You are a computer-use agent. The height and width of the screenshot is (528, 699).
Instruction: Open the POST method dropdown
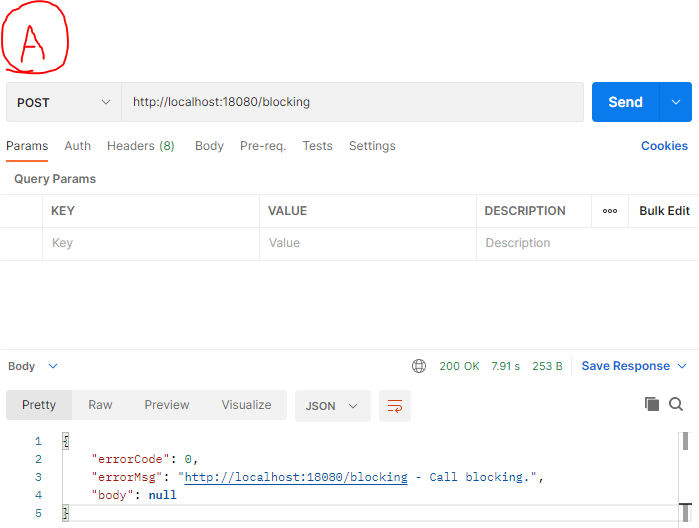click(x=64, y=102)
